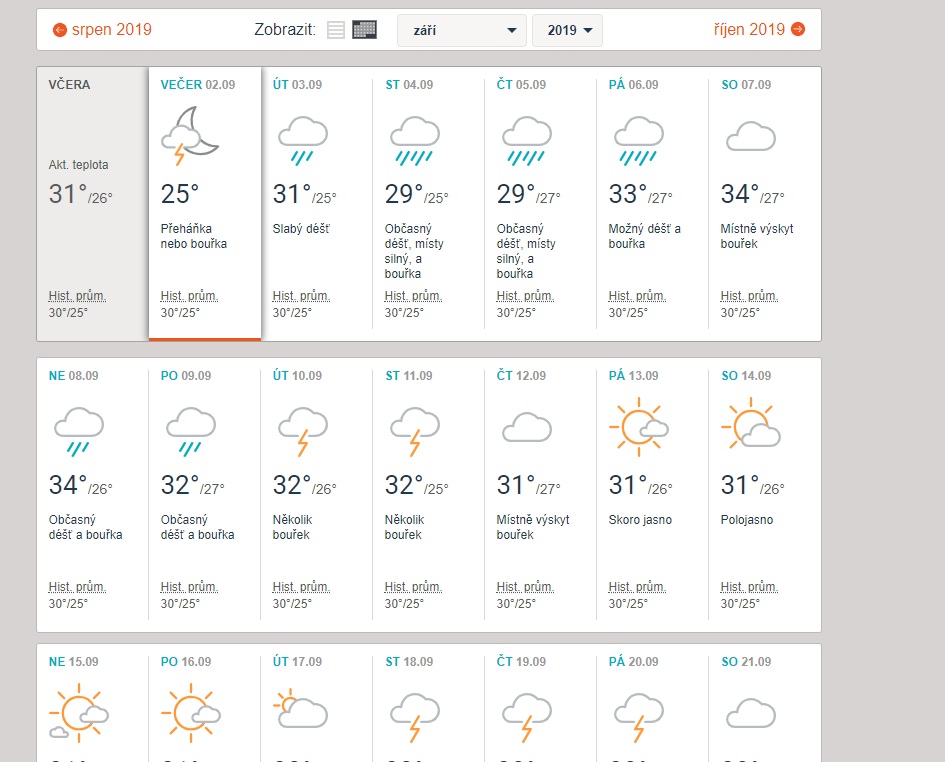Click the heavy rain icon for ST 04.09

pos(415,138)
